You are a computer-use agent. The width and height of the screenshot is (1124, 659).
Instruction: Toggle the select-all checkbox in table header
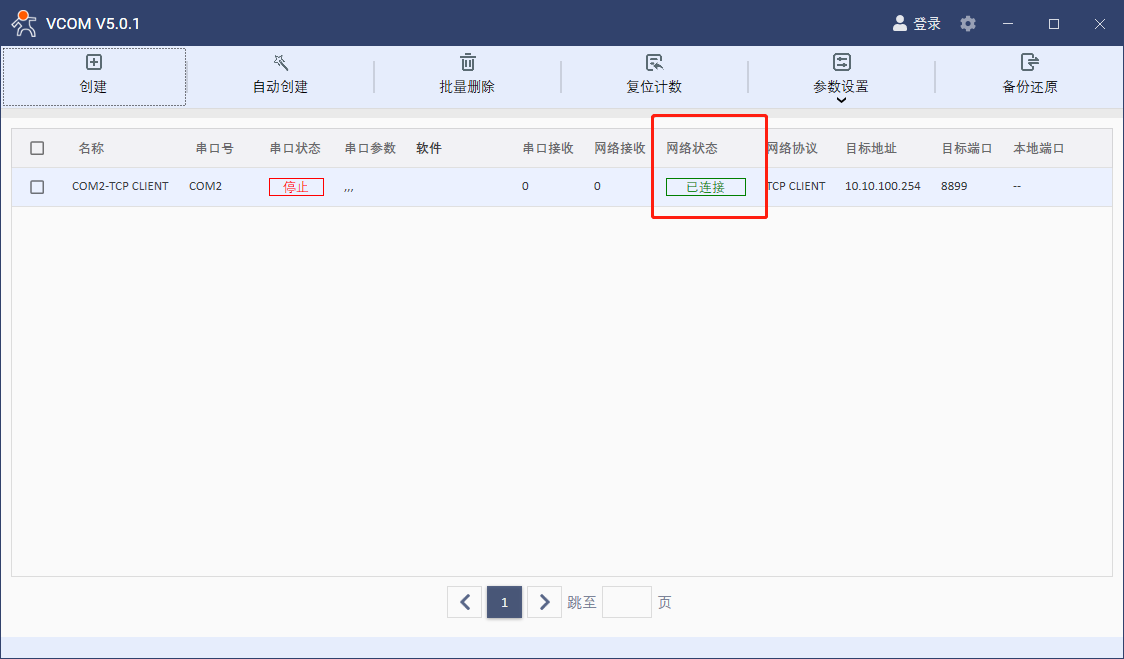point(37,148)
